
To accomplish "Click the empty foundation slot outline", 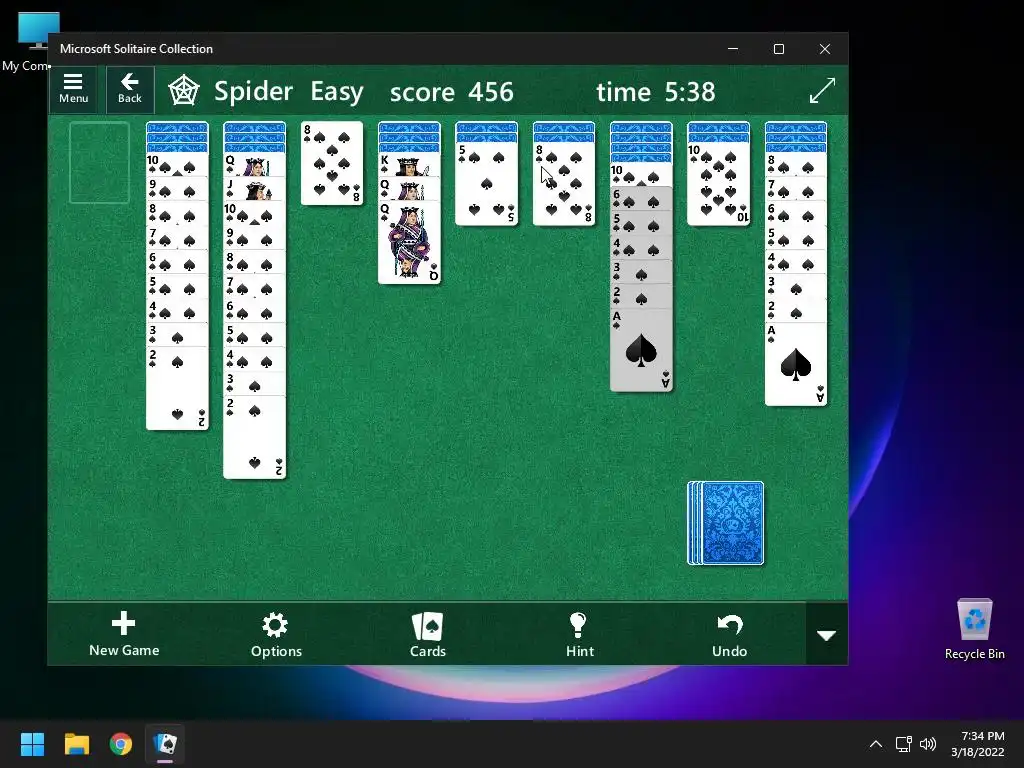I will tap(99, 163).
